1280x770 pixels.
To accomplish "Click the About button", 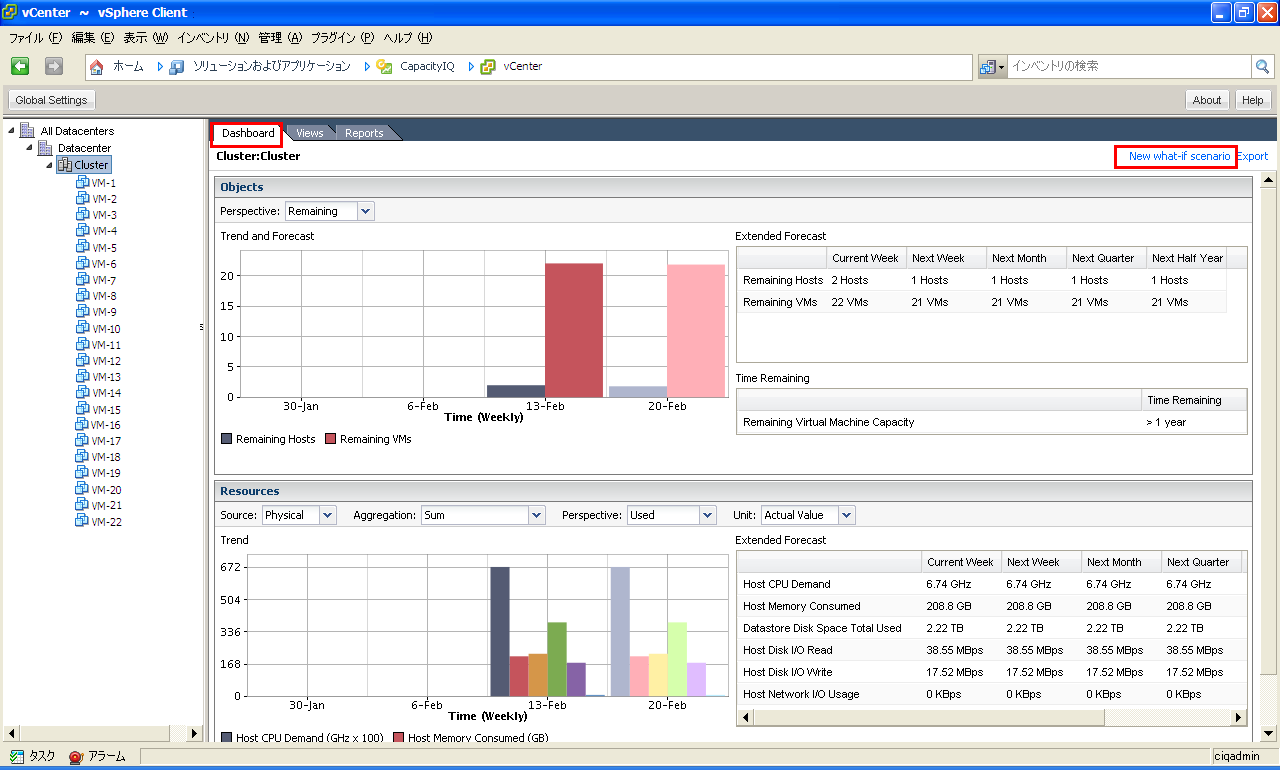I will click(1207, 100).
